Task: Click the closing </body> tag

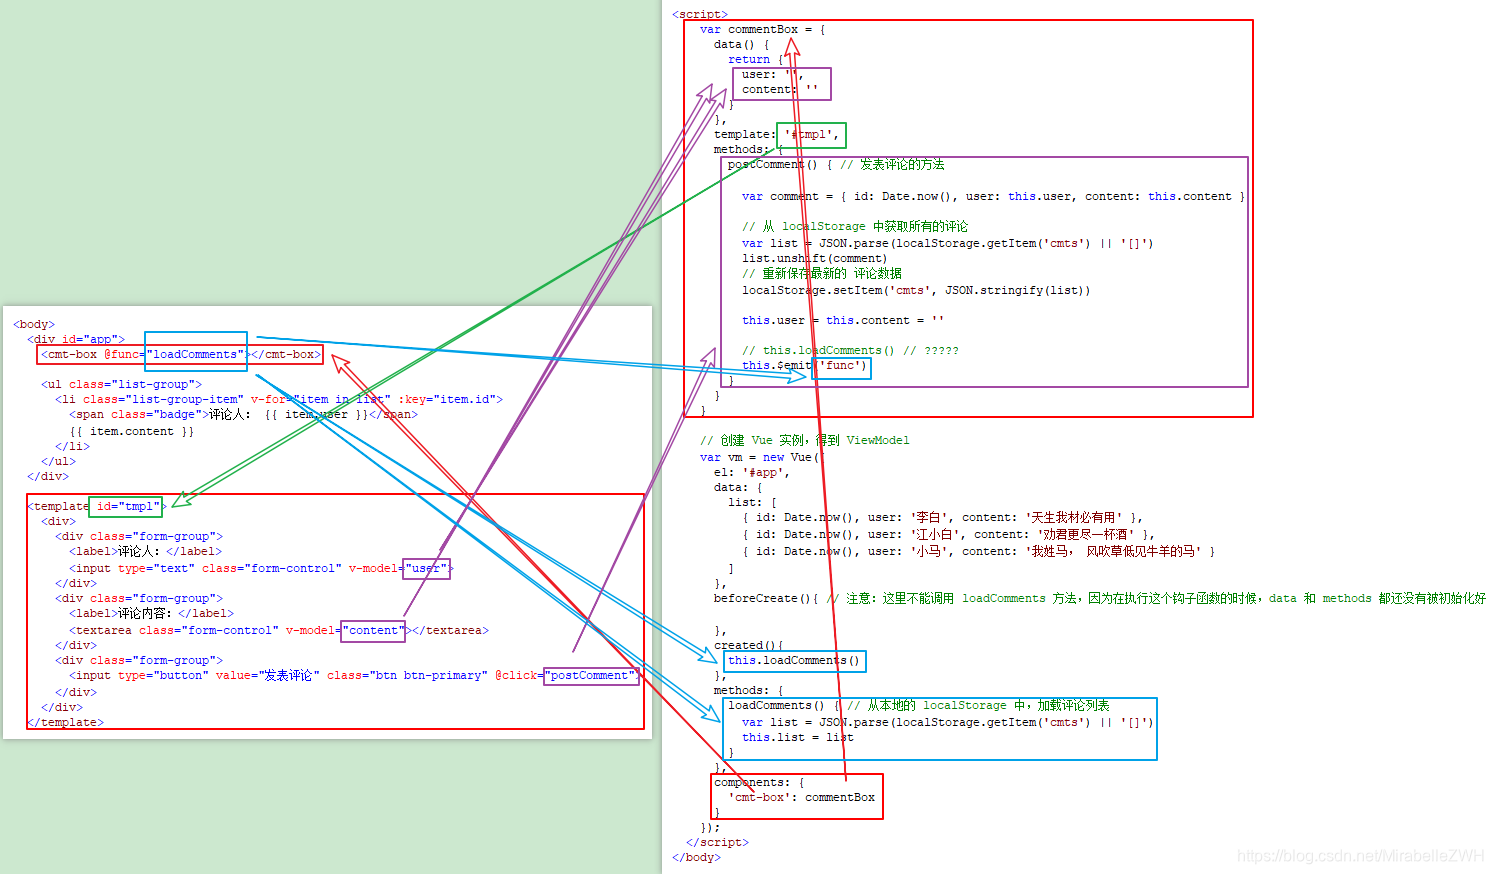Action: (x=696, y=857)
